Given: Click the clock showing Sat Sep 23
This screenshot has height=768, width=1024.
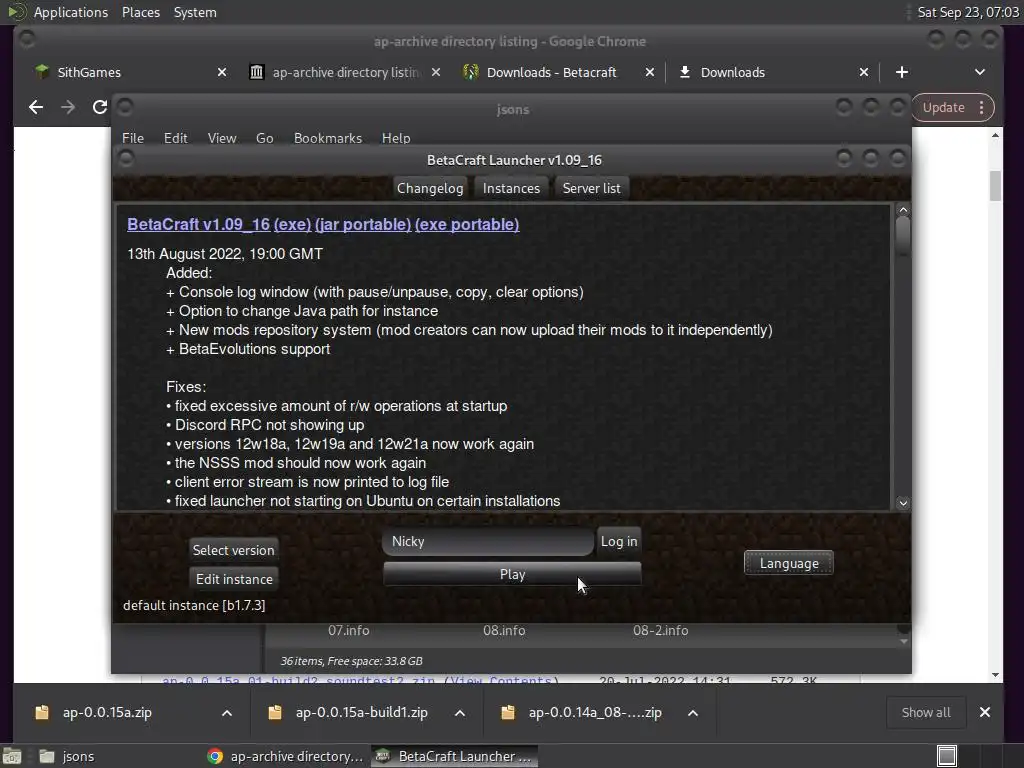Looking at the screenshot, I should (968, 12).
